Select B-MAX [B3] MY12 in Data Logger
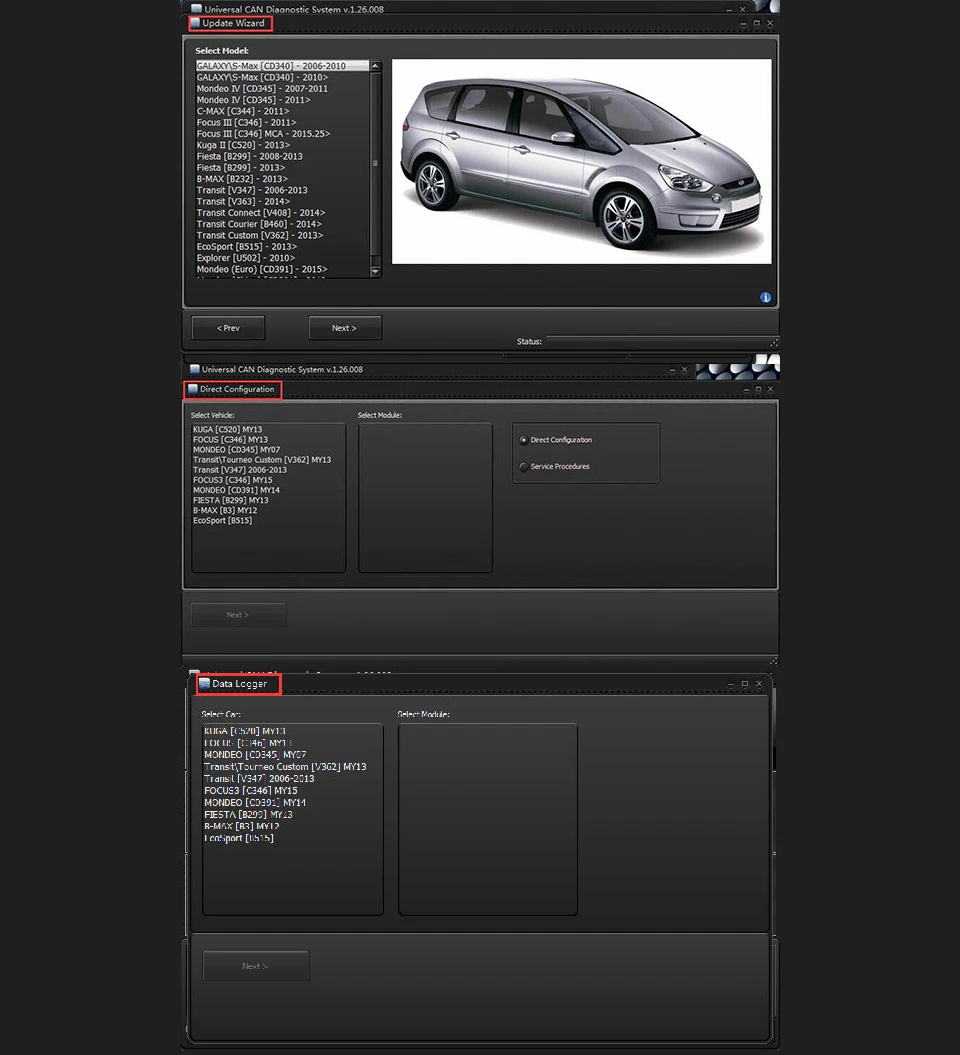 coord(242,826)
